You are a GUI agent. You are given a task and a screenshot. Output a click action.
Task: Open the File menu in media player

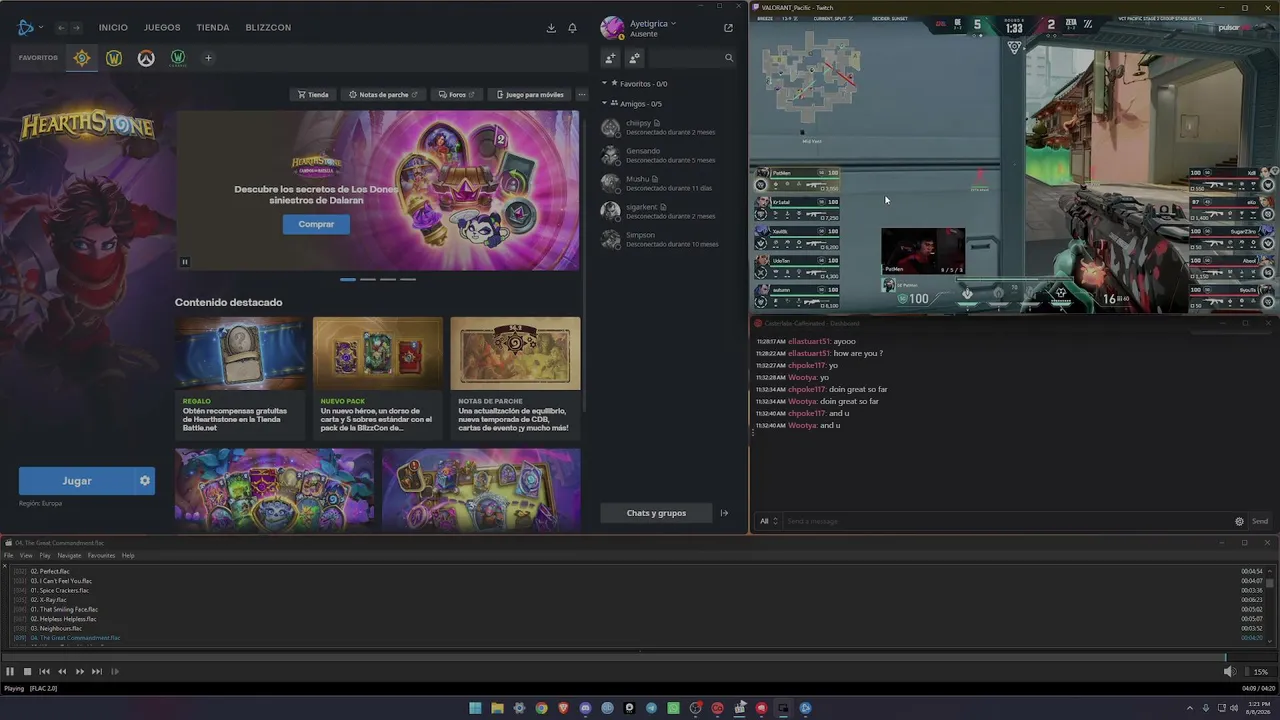click(8, 556)
